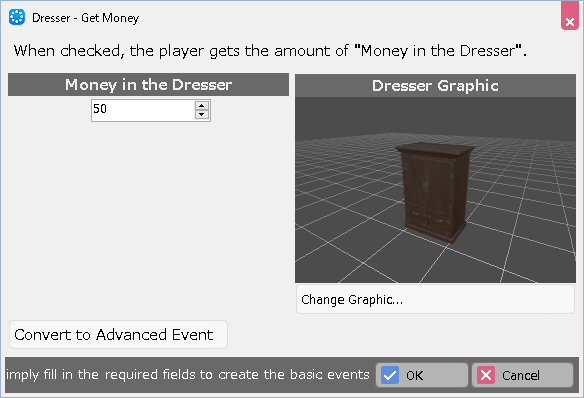Select Convert to Advanced Event
The width and height of the screenshot is (584, 398).
118,334
